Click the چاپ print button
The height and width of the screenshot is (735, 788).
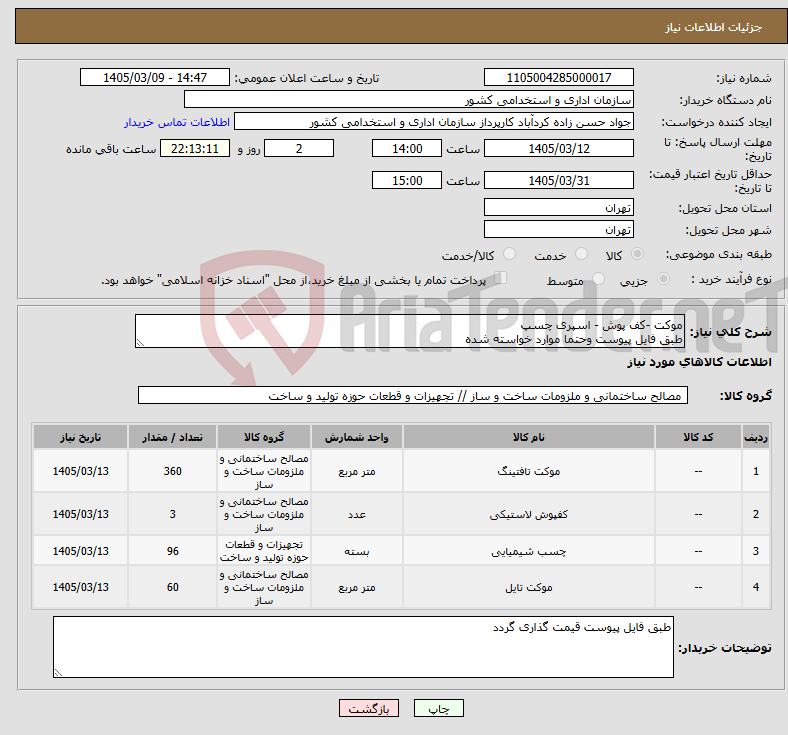[439, 708]
